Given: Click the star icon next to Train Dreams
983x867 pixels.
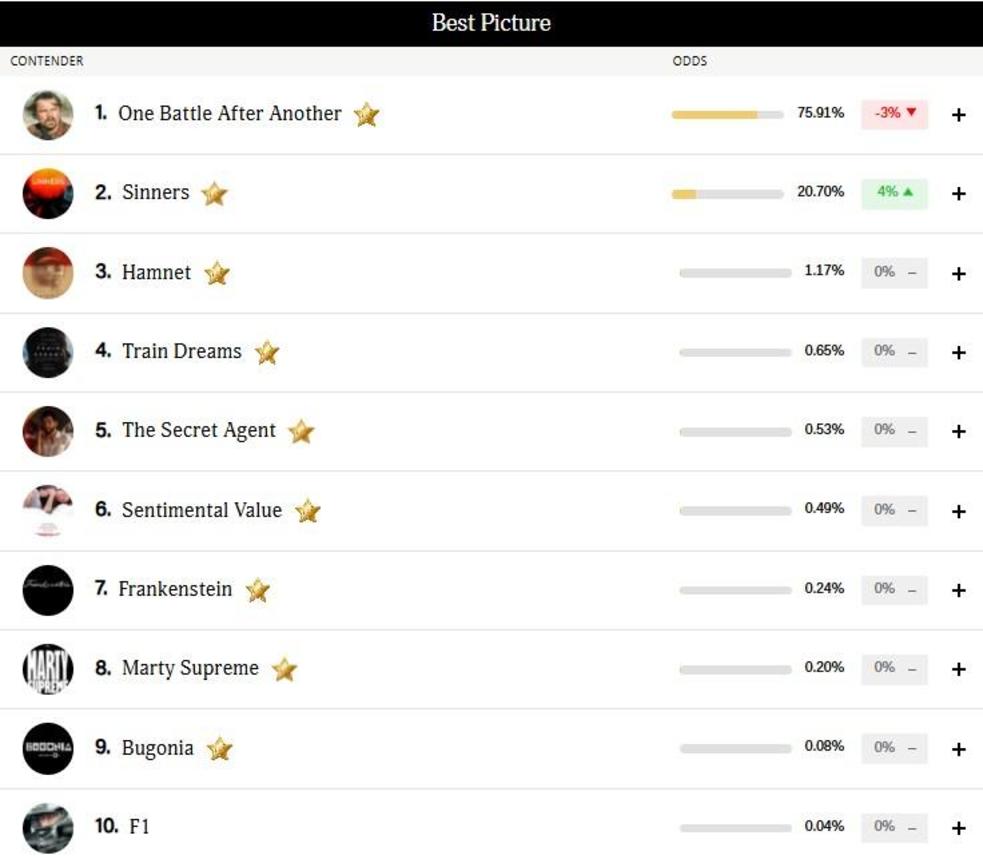Looking at the screenshot, I should click(x=266, y=352).
